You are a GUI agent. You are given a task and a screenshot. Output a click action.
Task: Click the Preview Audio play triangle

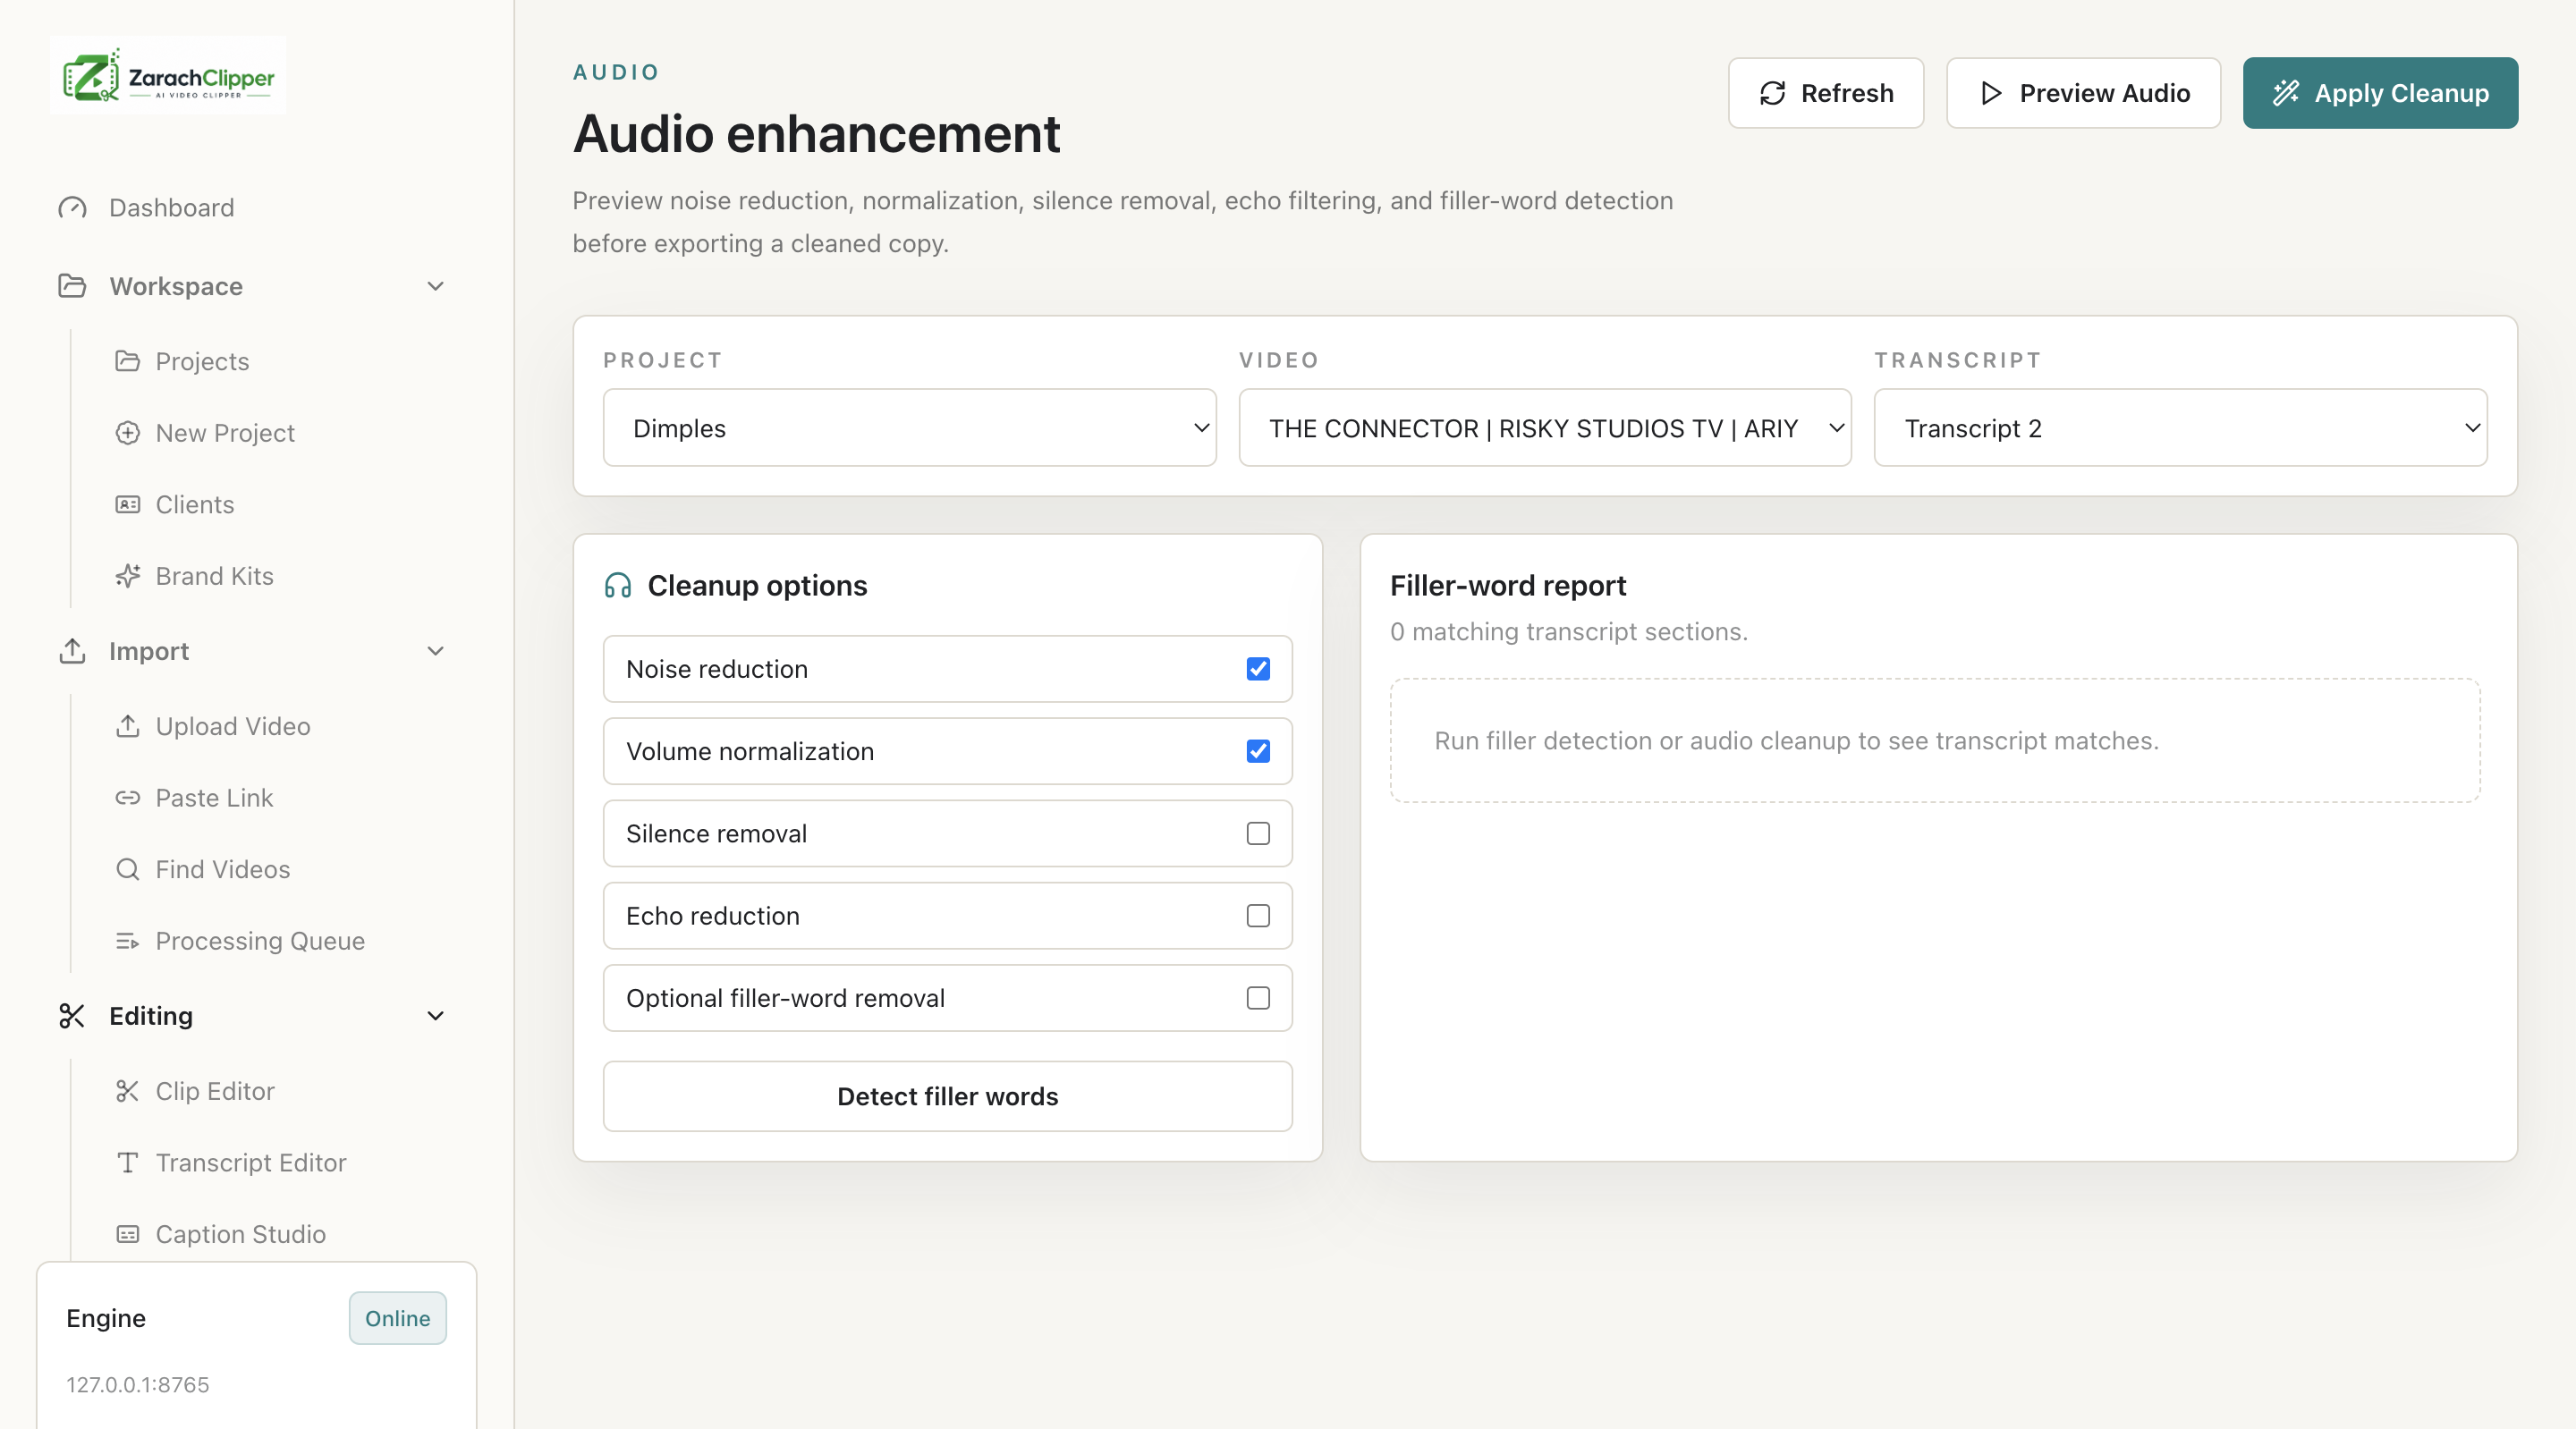(1991, 93)
